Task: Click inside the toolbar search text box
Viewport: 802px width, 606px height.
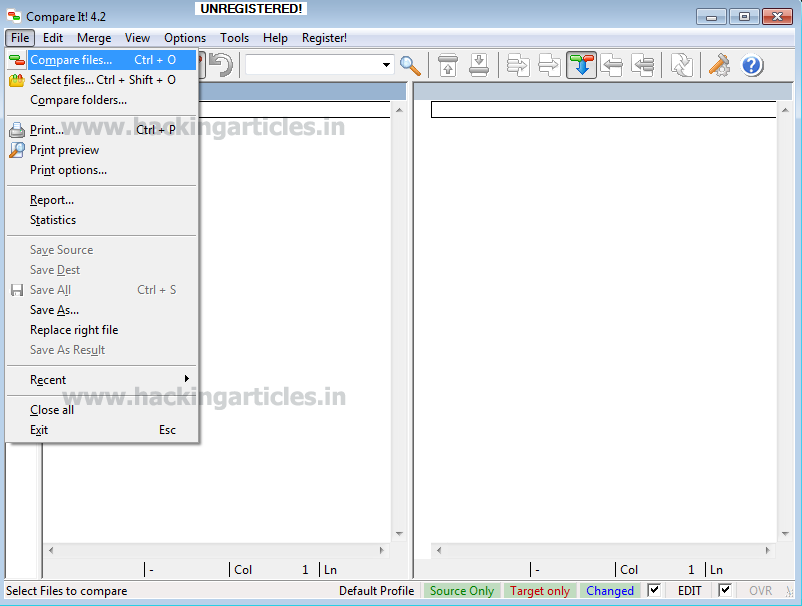Action: tap(313, 65)
